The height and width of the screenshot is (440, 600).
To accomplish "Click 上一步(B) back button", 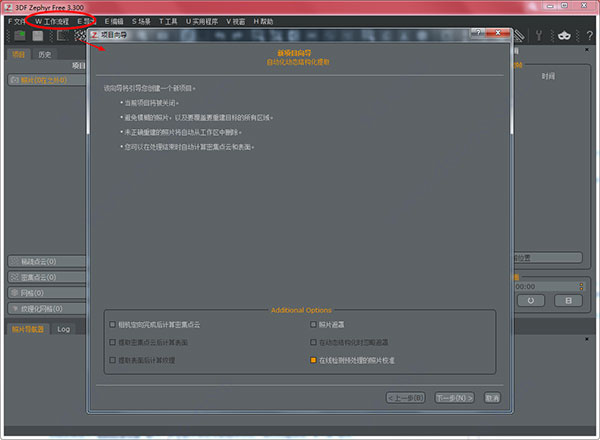I will tap(406, 398).
